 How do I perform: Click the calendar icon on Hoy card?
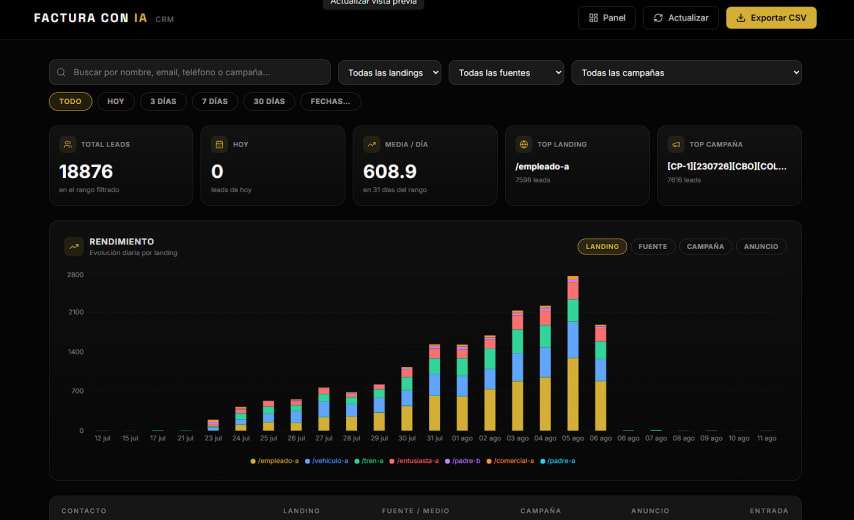(x=219, y=144)
